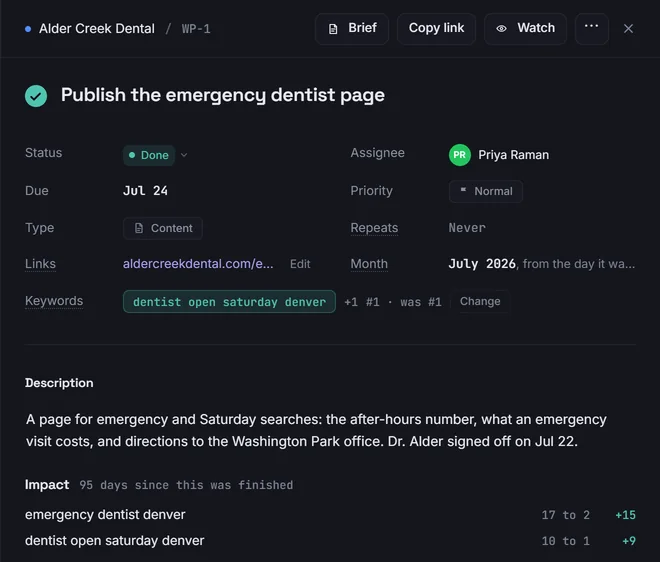Viewport: 660px width, 562px height.
Task: Edit the task links
Action: click(x=300, y=264)
